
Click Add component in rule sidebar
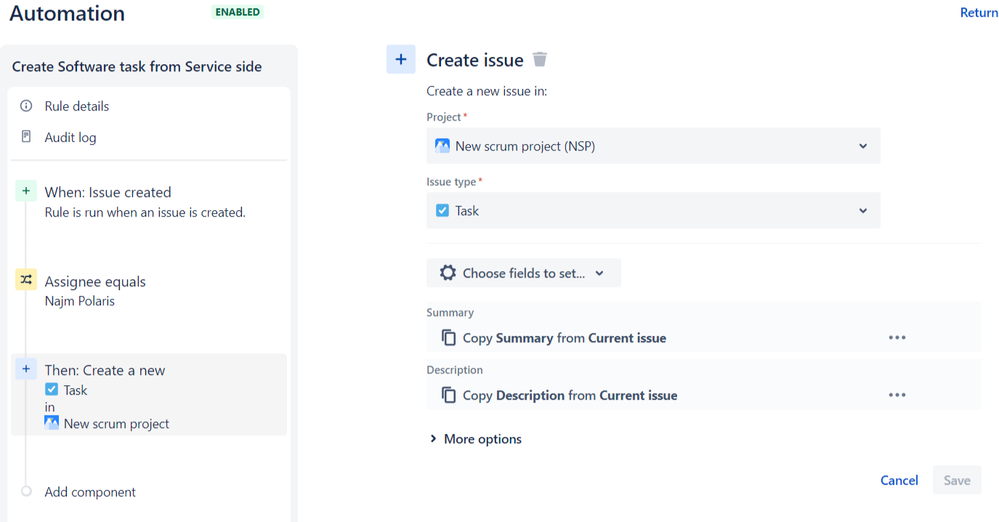(x=90, y=492)
